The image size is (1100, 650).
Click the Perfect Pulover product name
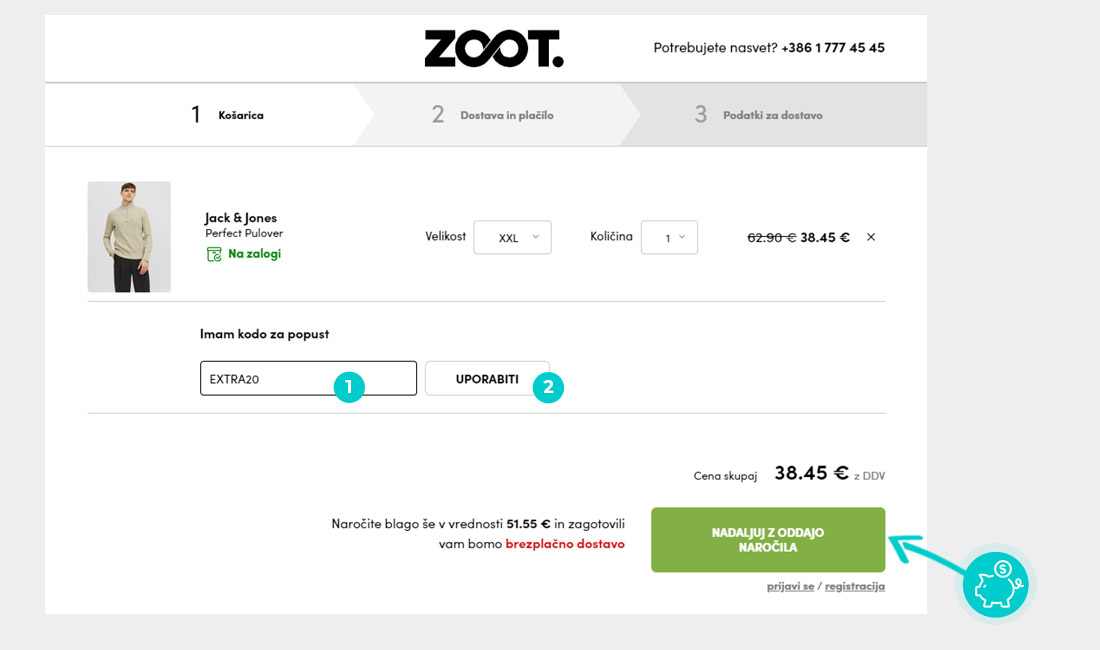click(x=244, y=233)
